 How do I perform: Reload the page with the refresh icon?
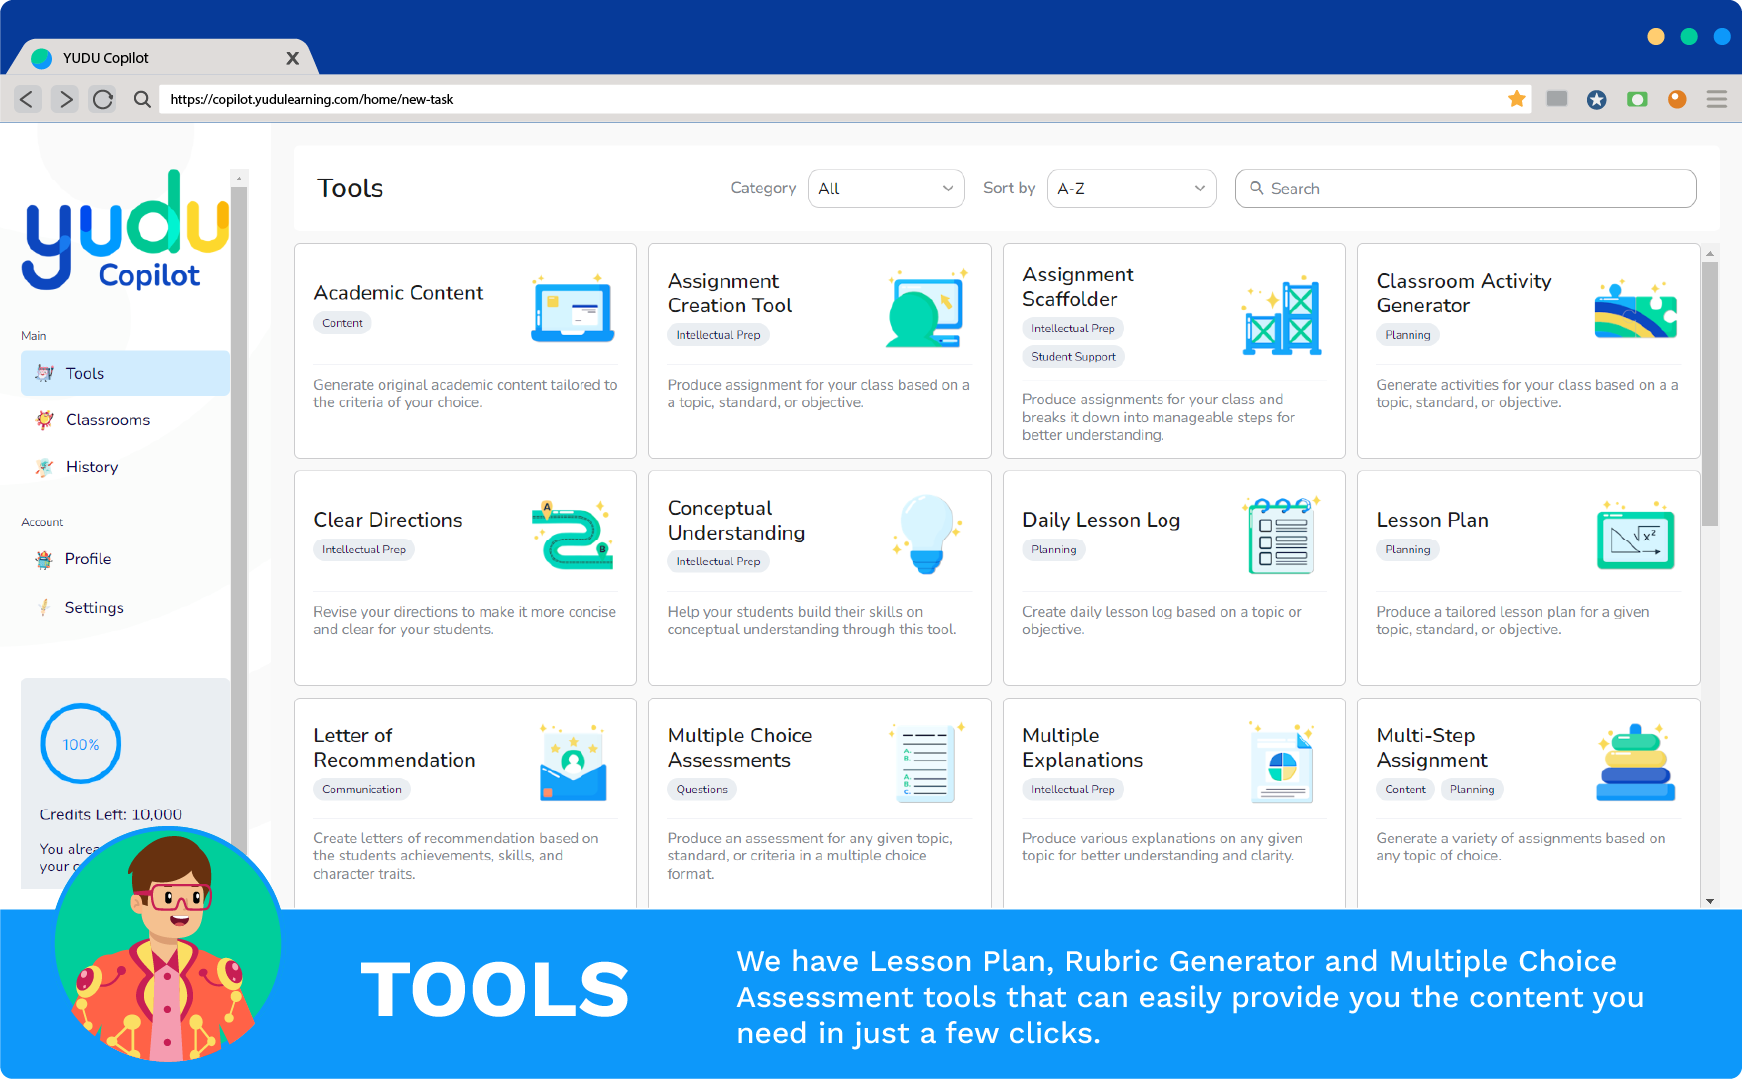point(102,99)
